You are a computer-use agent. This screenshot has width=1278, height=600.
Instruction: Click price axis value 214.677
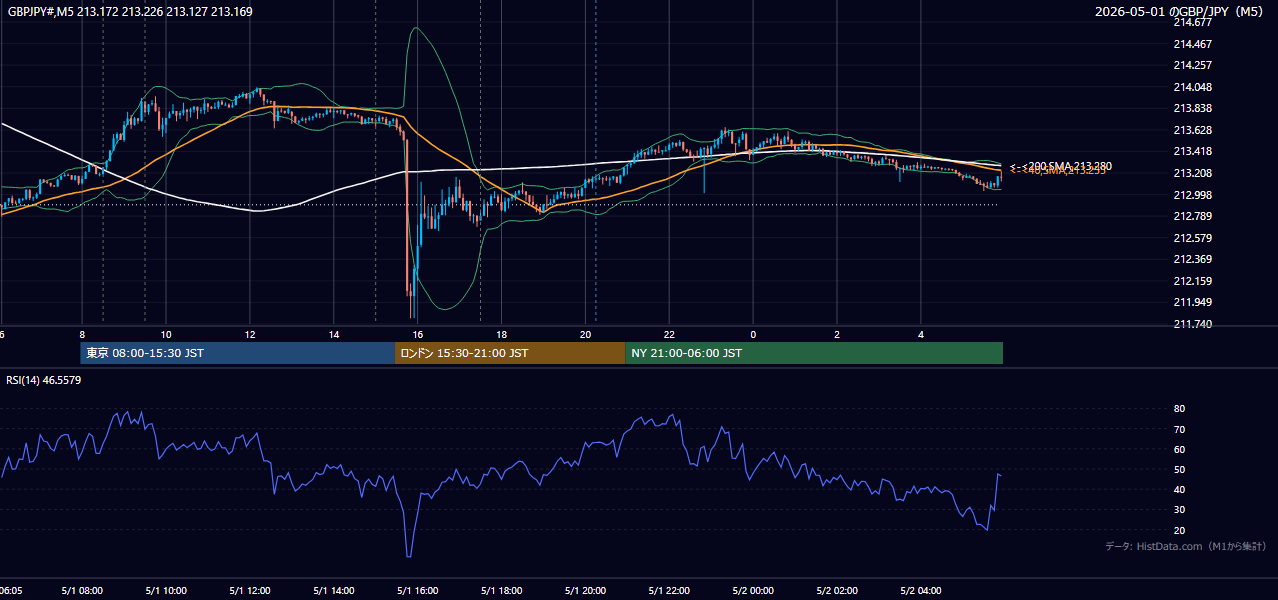pyautogui.click(x=1192, y=22)
